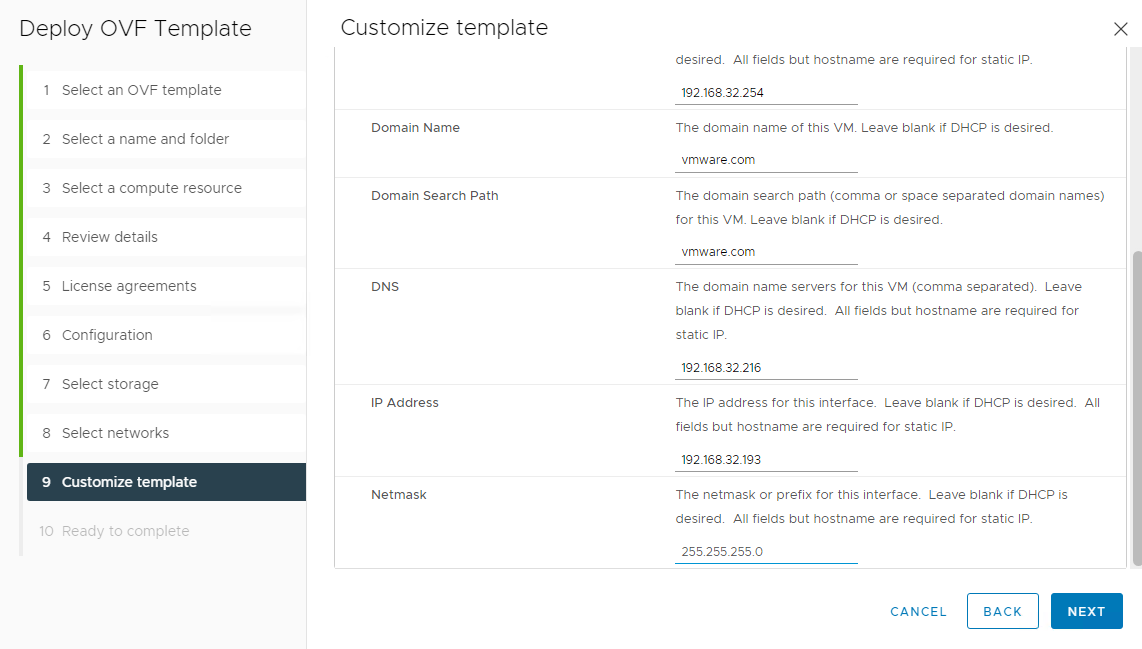Go back to the Configuration step
1142x649 pixels.
104,334
